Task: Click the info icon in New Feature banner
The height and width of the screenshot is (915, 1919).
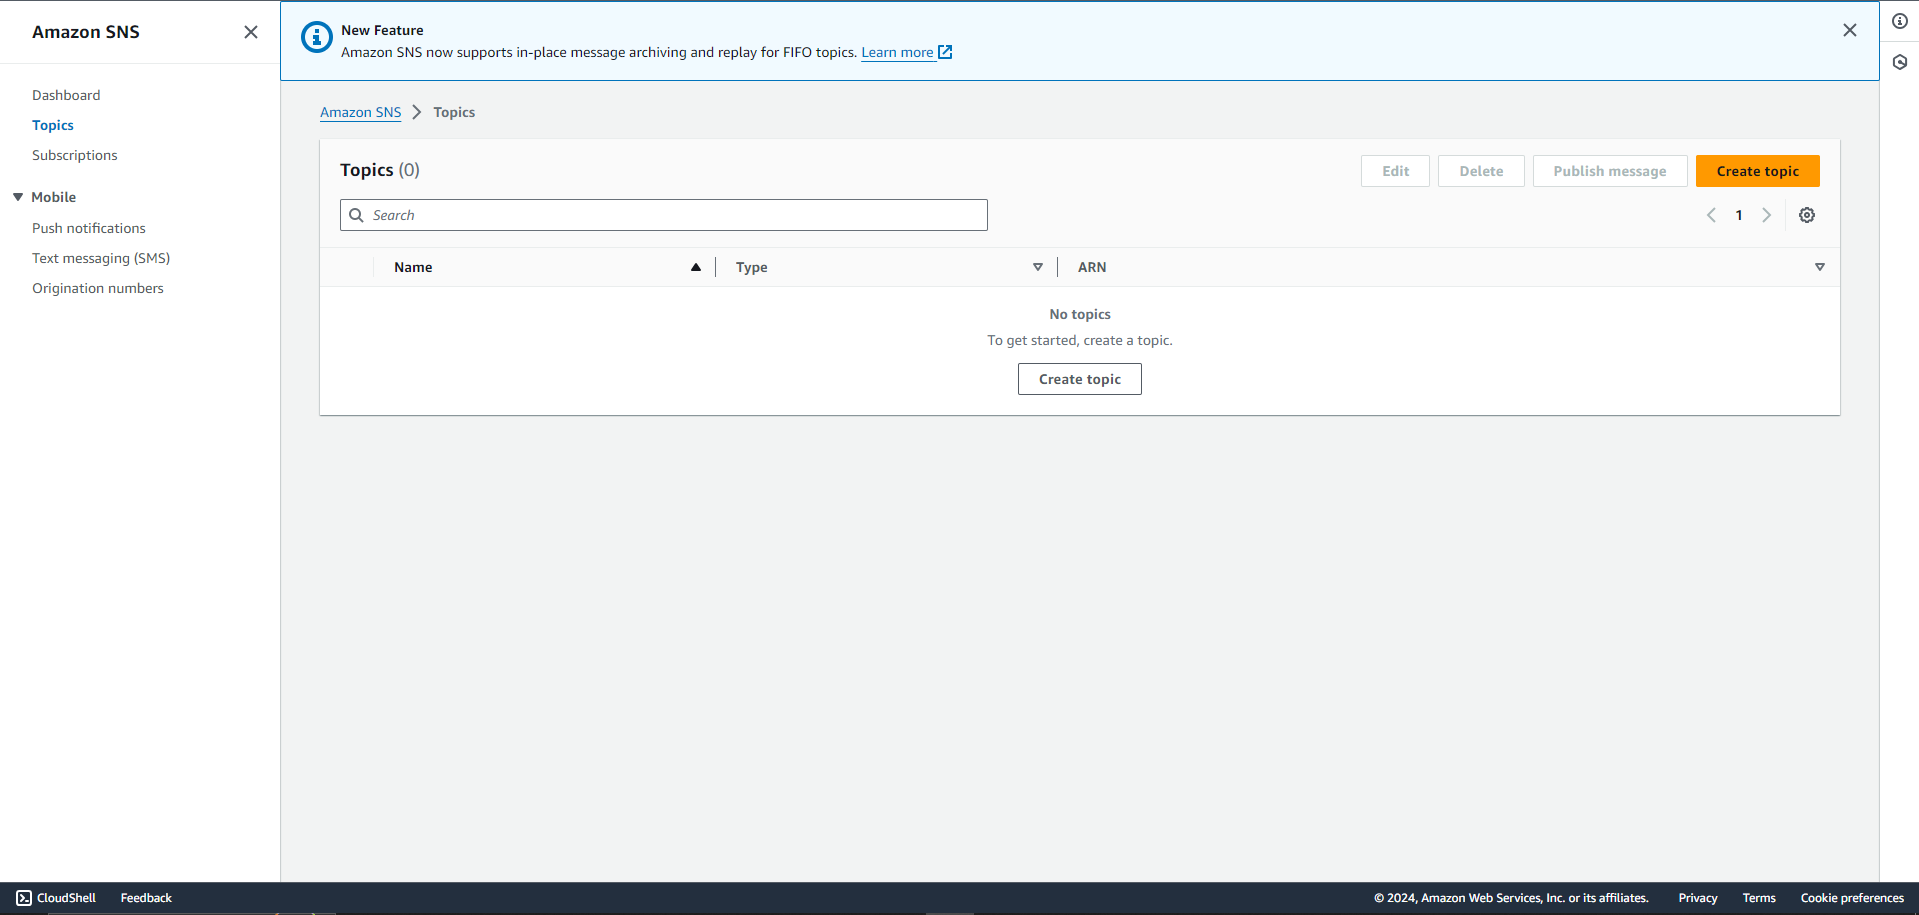Action: coord(317,38)
